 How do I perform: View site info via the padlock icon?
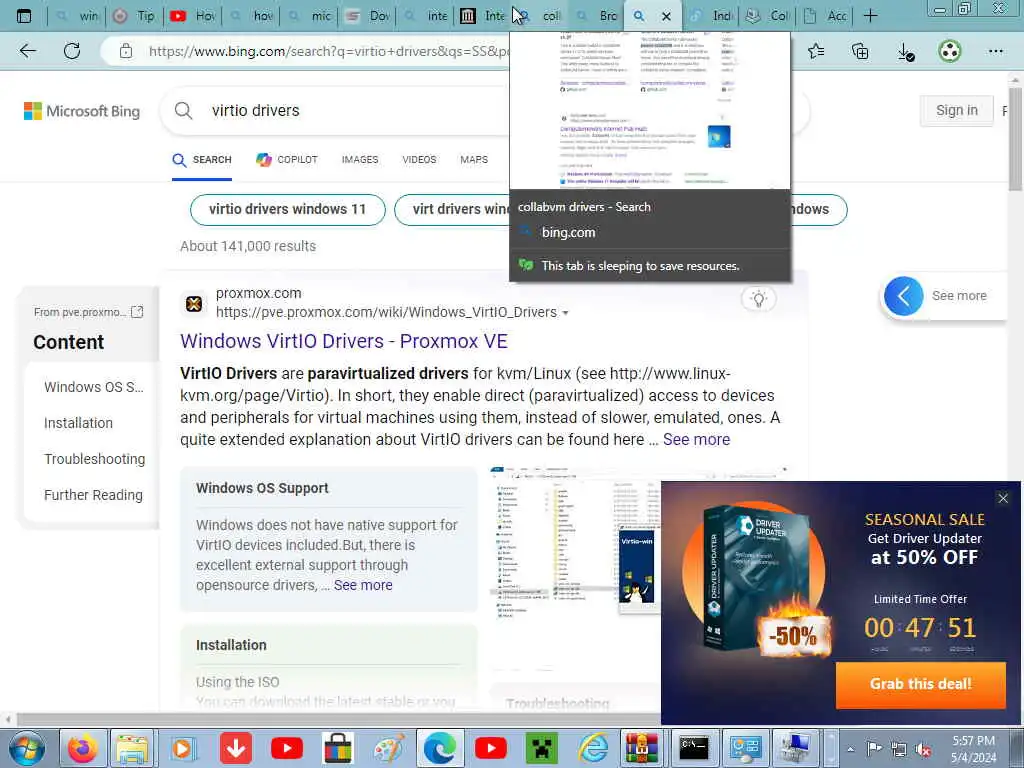point(126,51)
